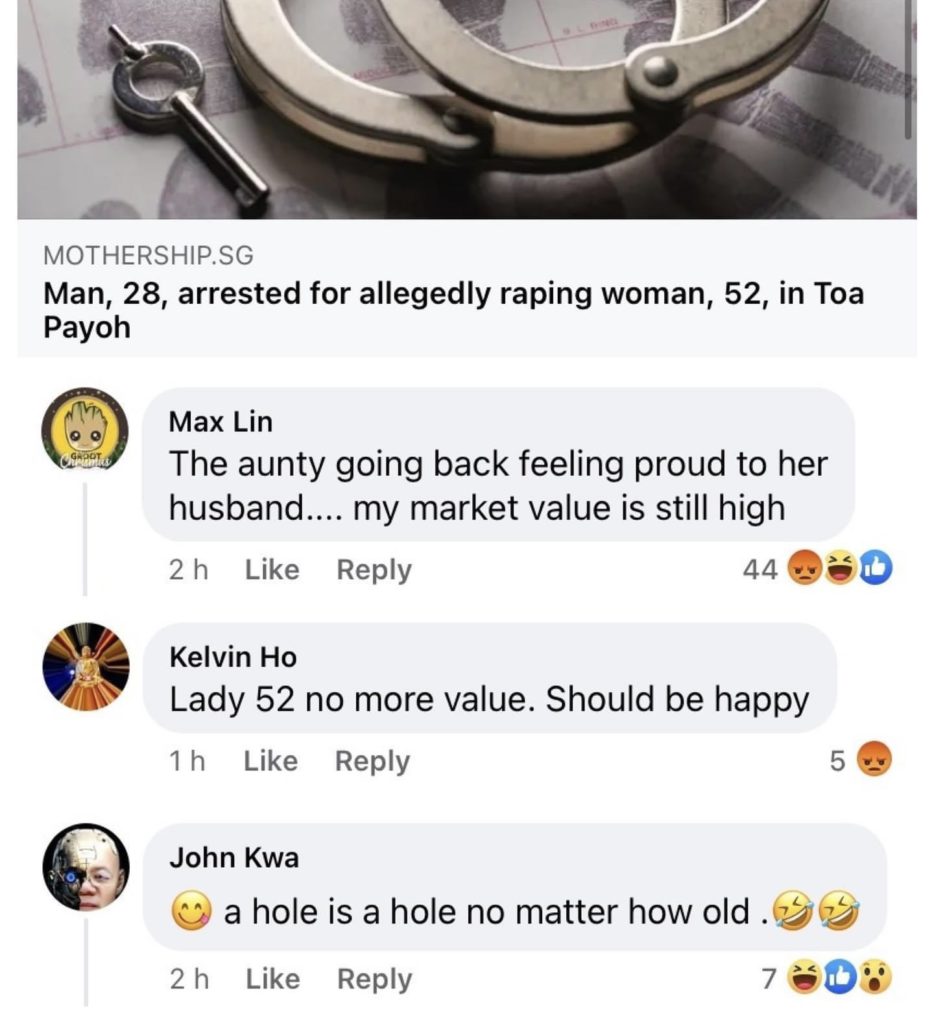View the laughing reaction on John Kwa's comment
The width and height of the screenshot is (934, 1024).
(806, 978)
